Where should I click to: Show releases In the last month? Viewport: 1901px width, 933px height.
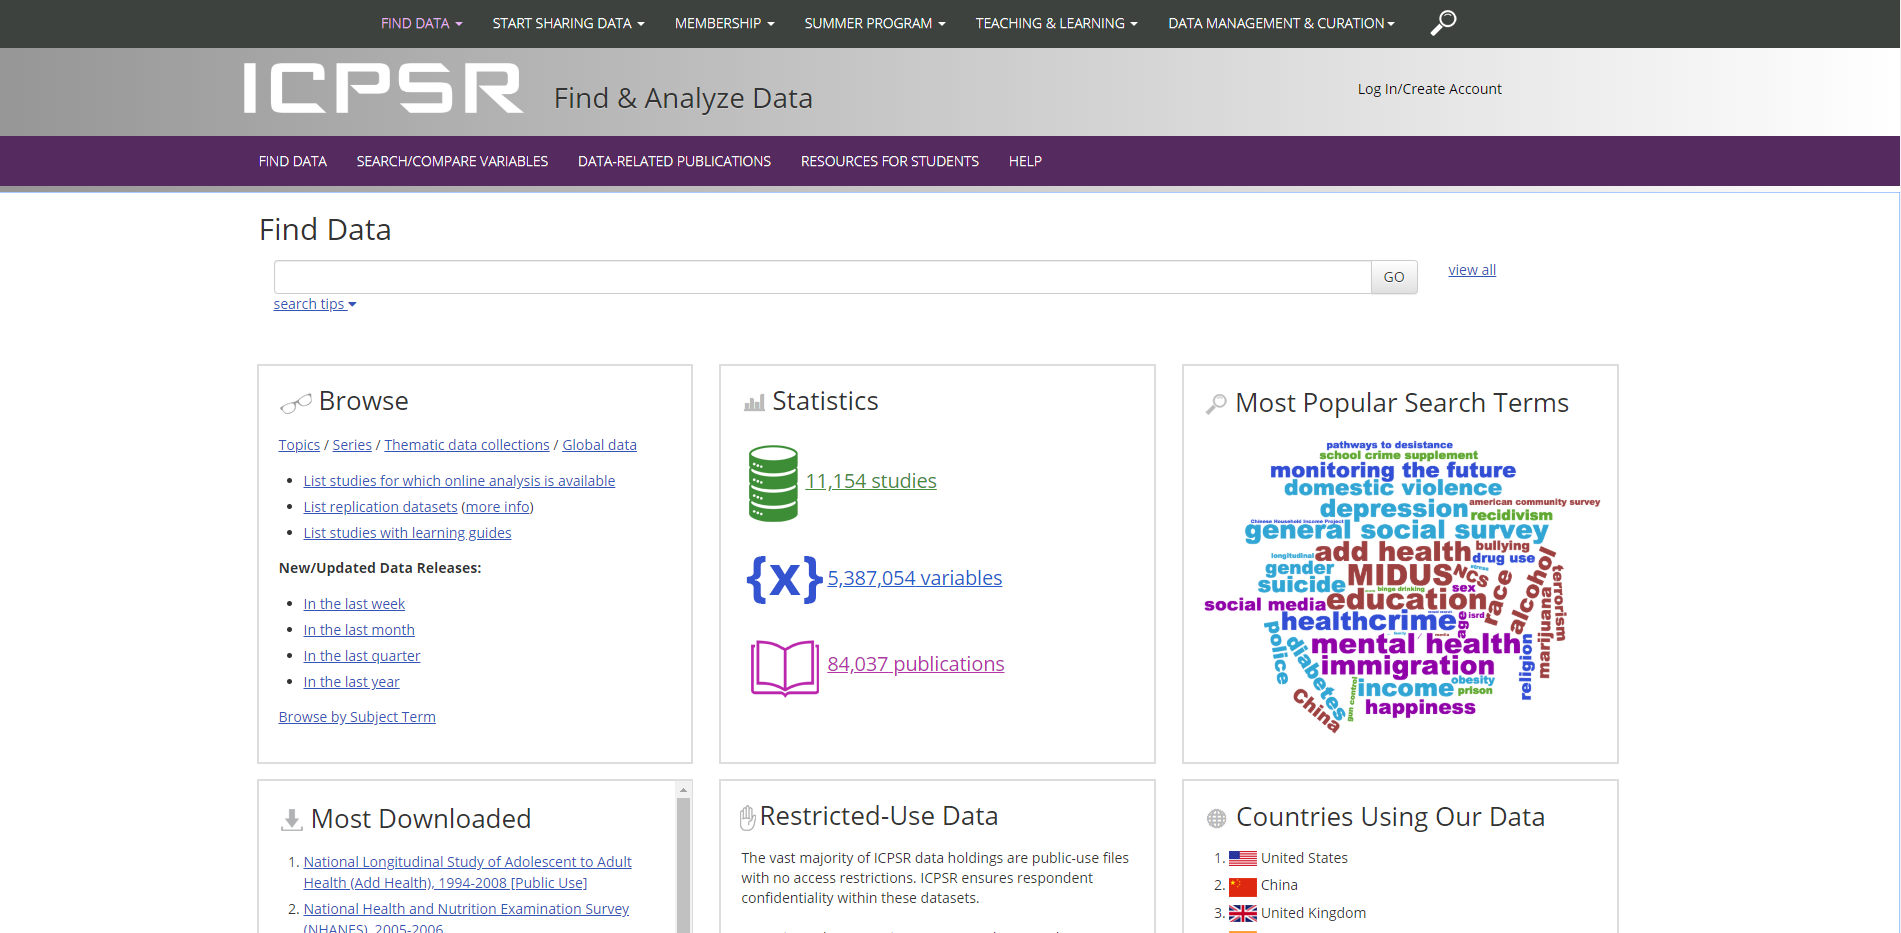tap(359, 630)
